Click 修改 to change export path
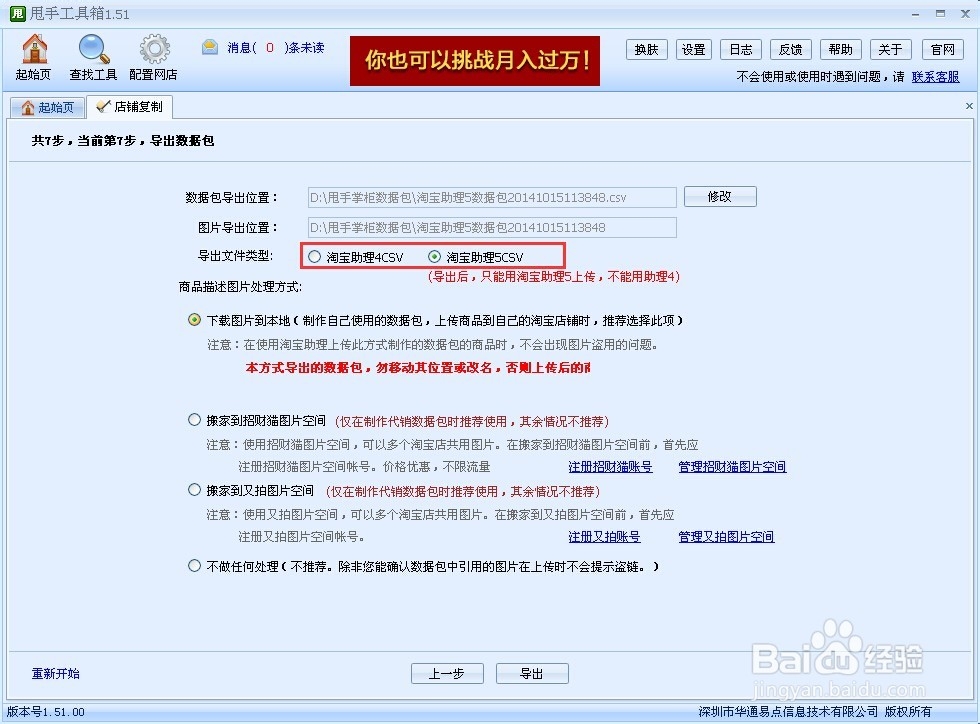The width and height of the screenshot is (980, 724). point(720,196)
